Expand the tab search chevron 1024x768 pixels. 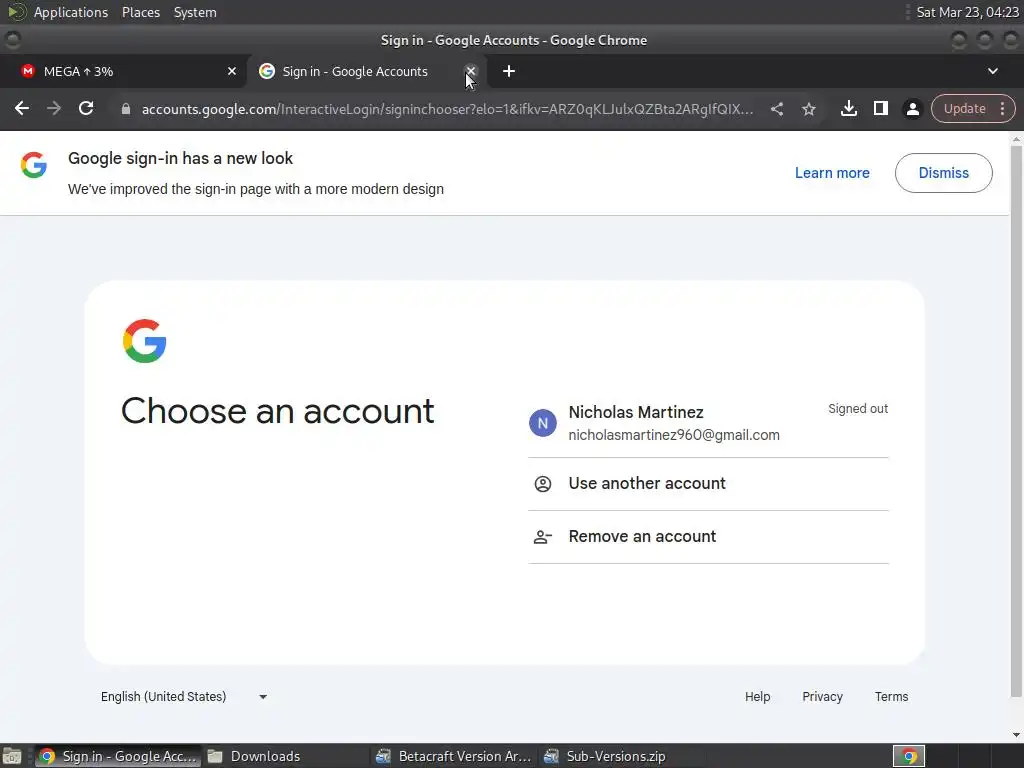[x=993, y=71]
